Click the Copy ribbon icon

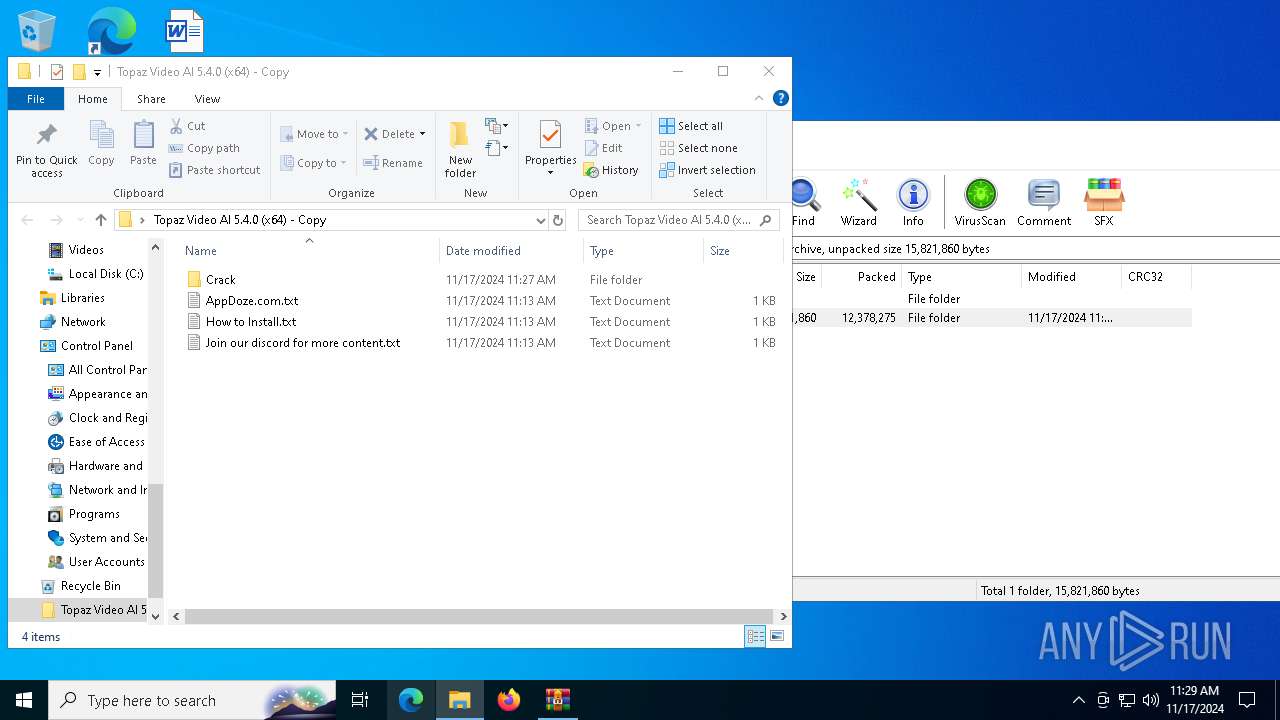(101, 143)
